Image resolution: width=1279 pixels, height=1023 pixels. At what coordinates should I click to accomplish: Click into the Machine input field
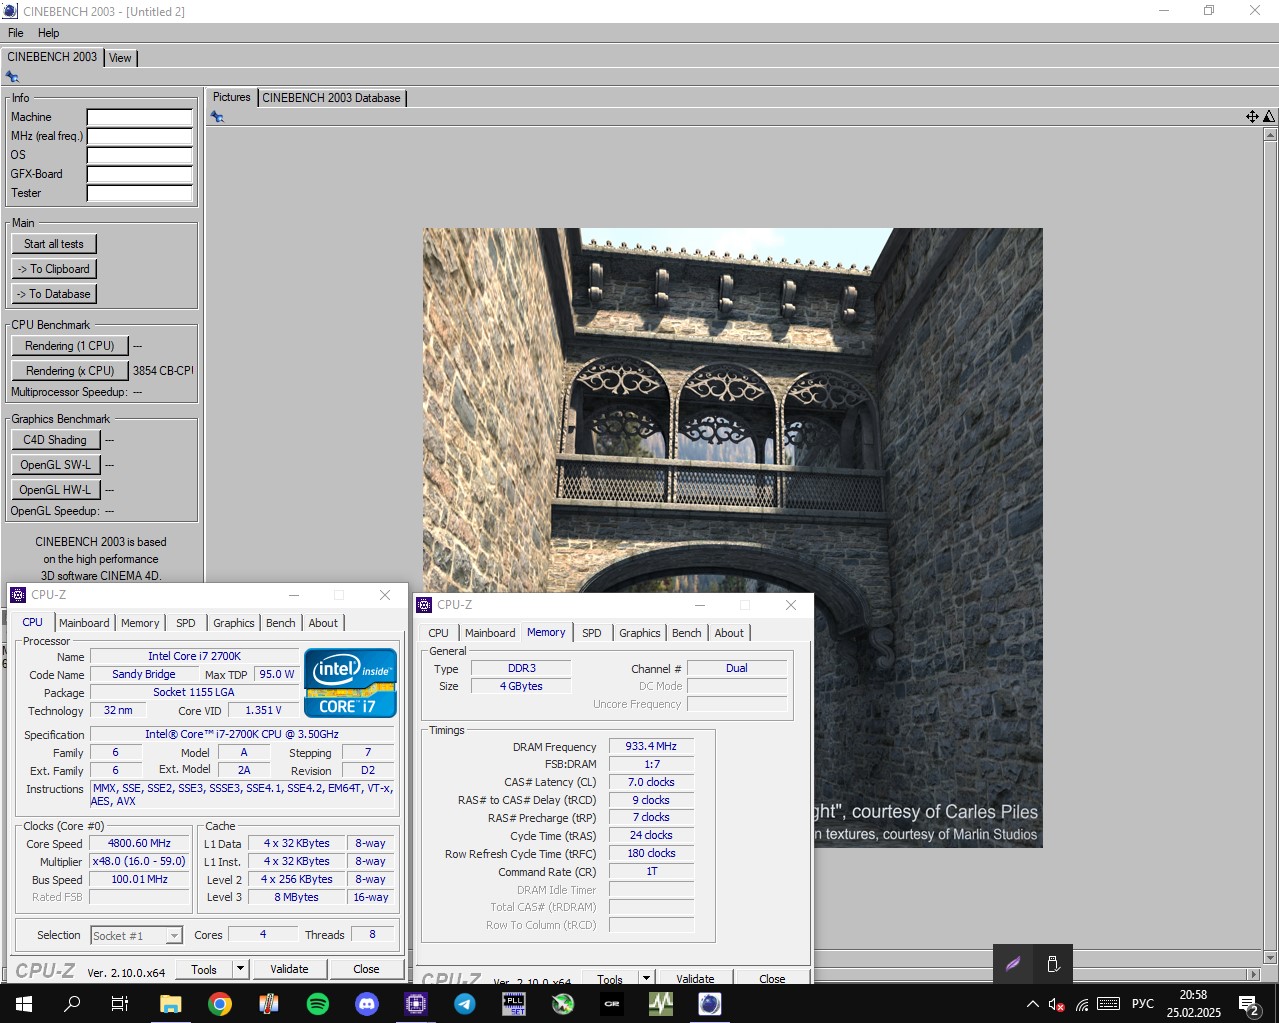point(139,117)
